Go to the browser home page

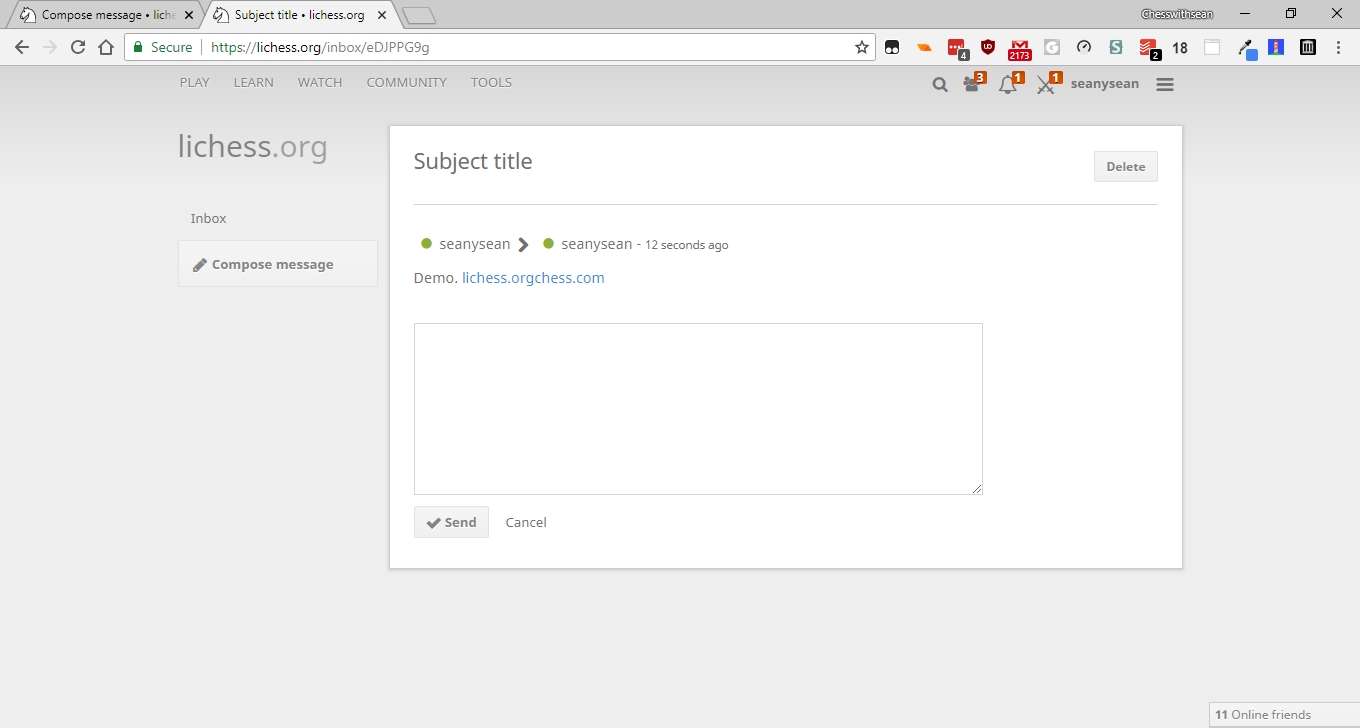click(x=106, y=47)
